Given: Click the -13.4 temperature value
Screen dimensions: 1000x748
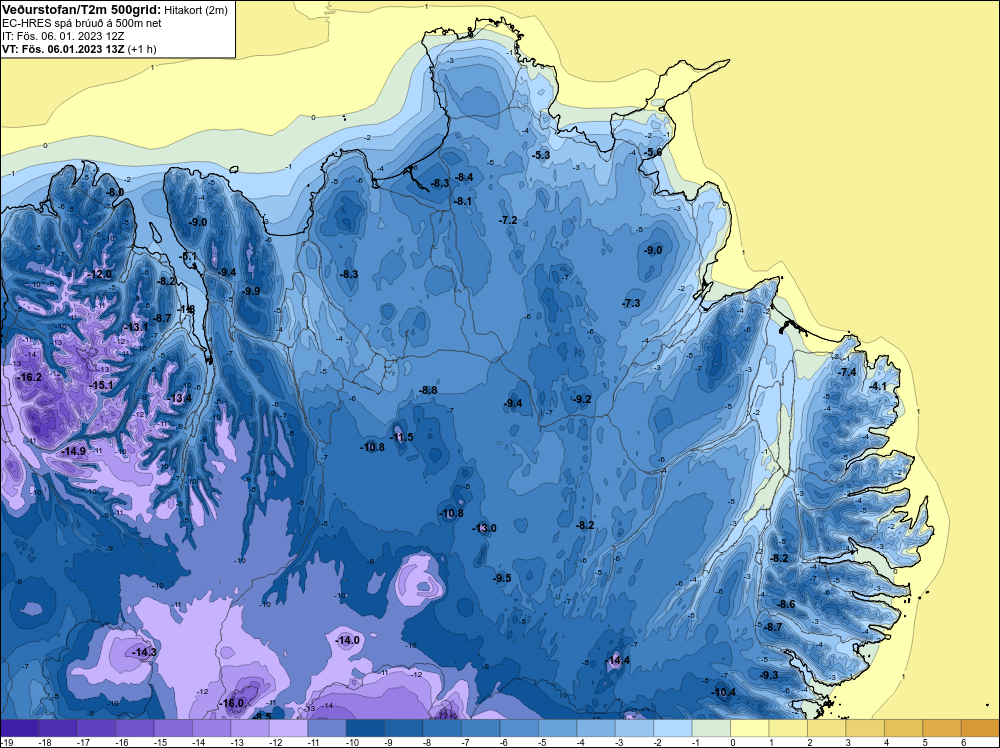Looking at the screenshot, I should tap(180, 399).
